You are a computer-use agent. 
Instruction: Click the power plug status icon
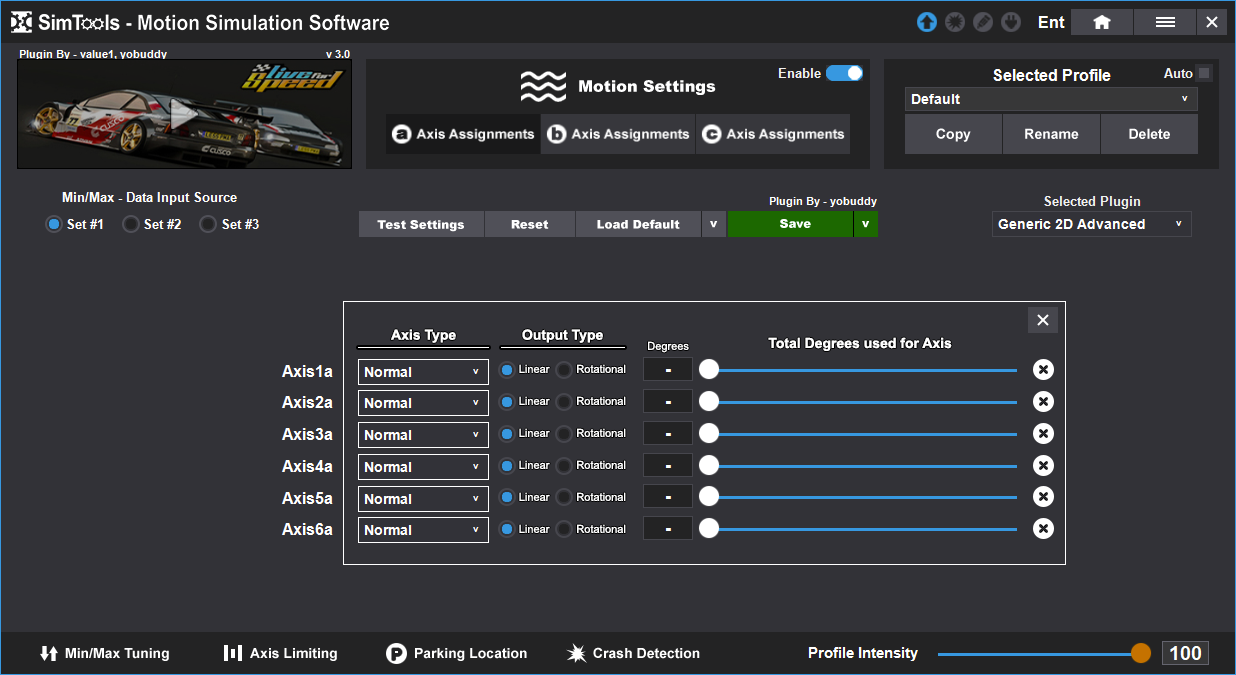pyautogui.click(x=1011, y=22)
